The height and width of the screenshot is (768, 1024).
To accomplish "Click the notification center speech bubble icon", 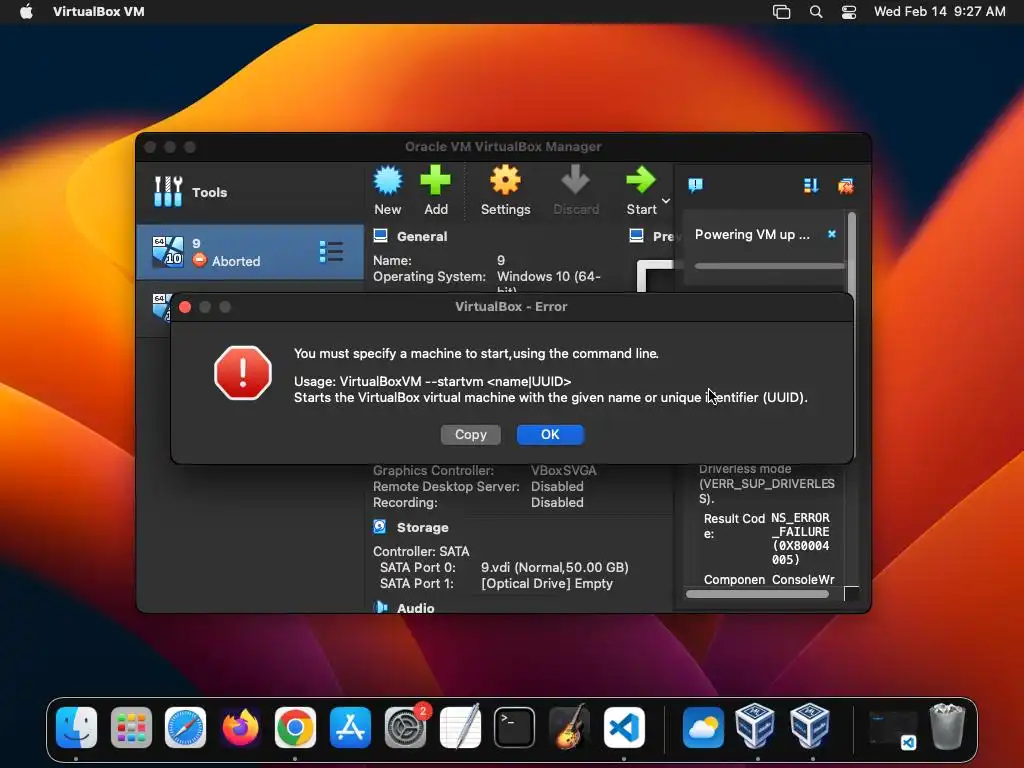I will tap(696, 185).
